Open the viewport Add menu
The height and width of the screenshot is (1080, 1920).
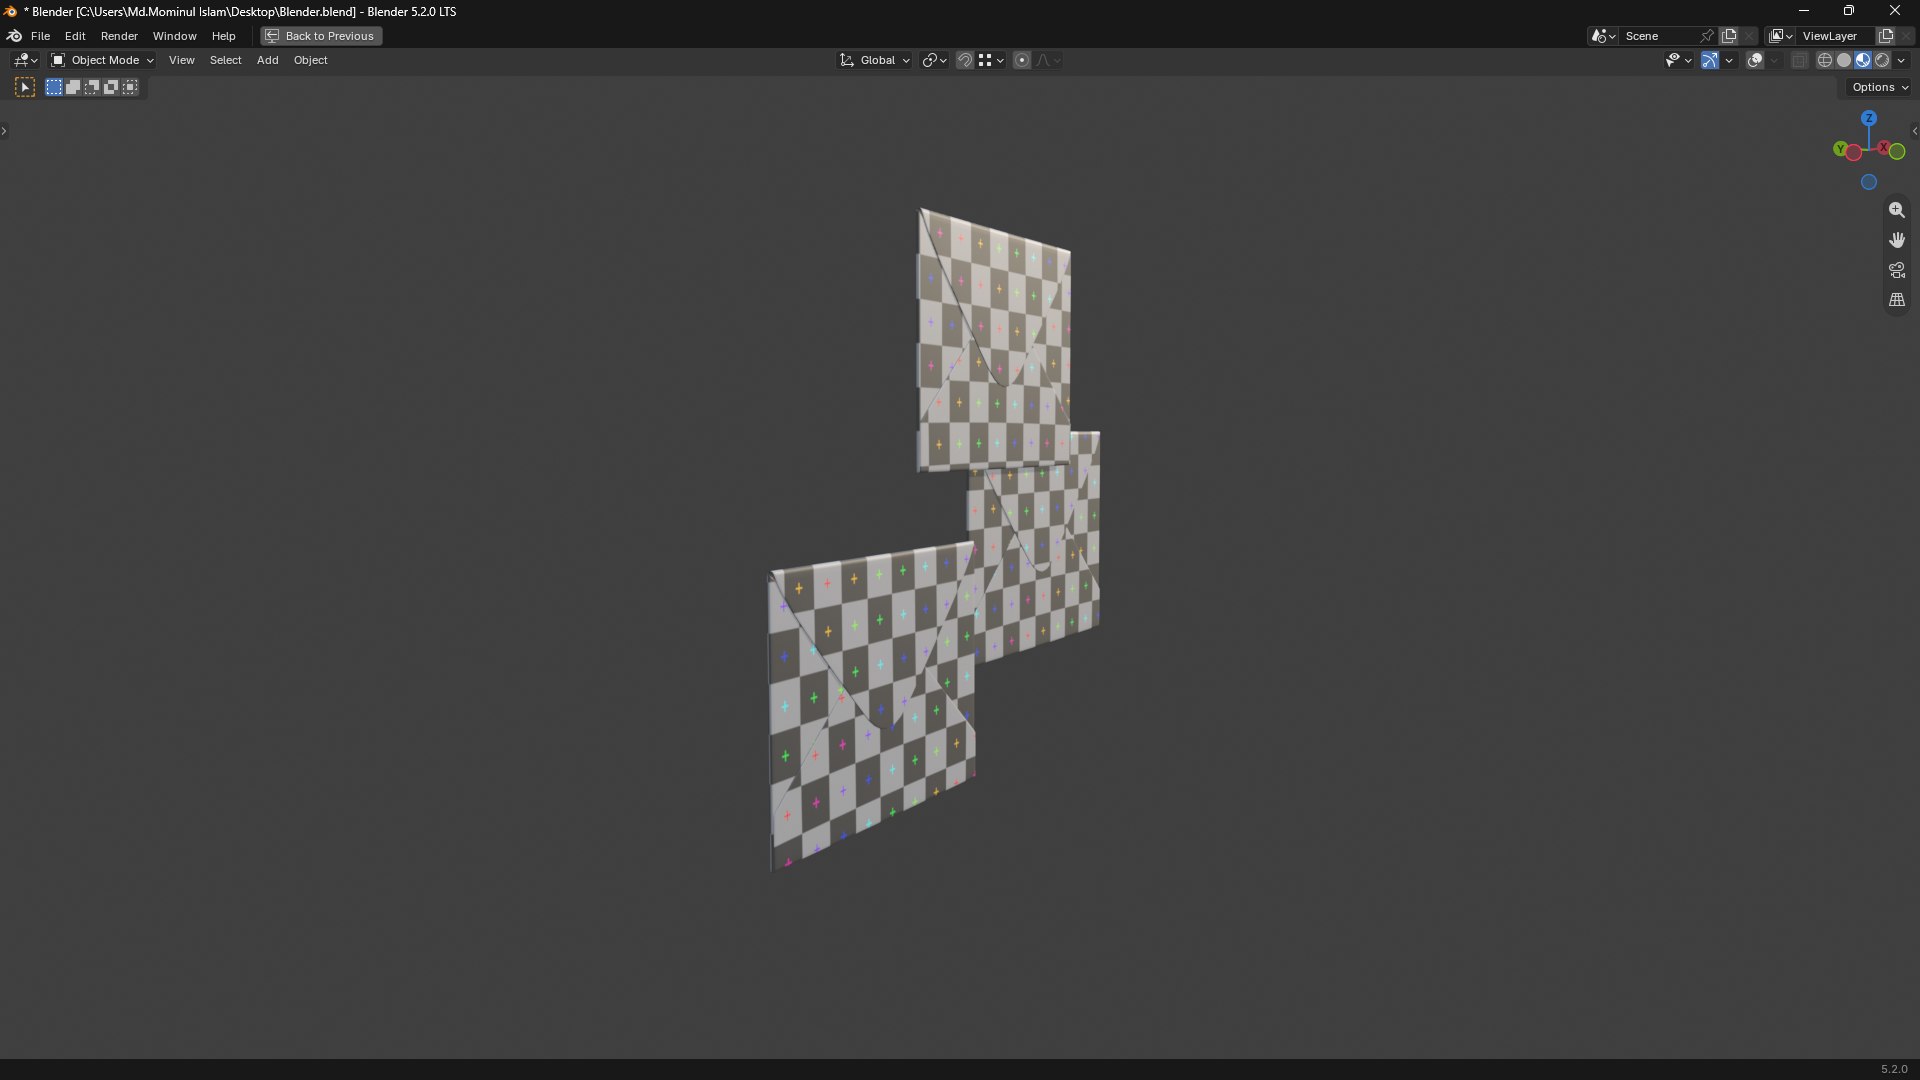[x=267, y=60]
